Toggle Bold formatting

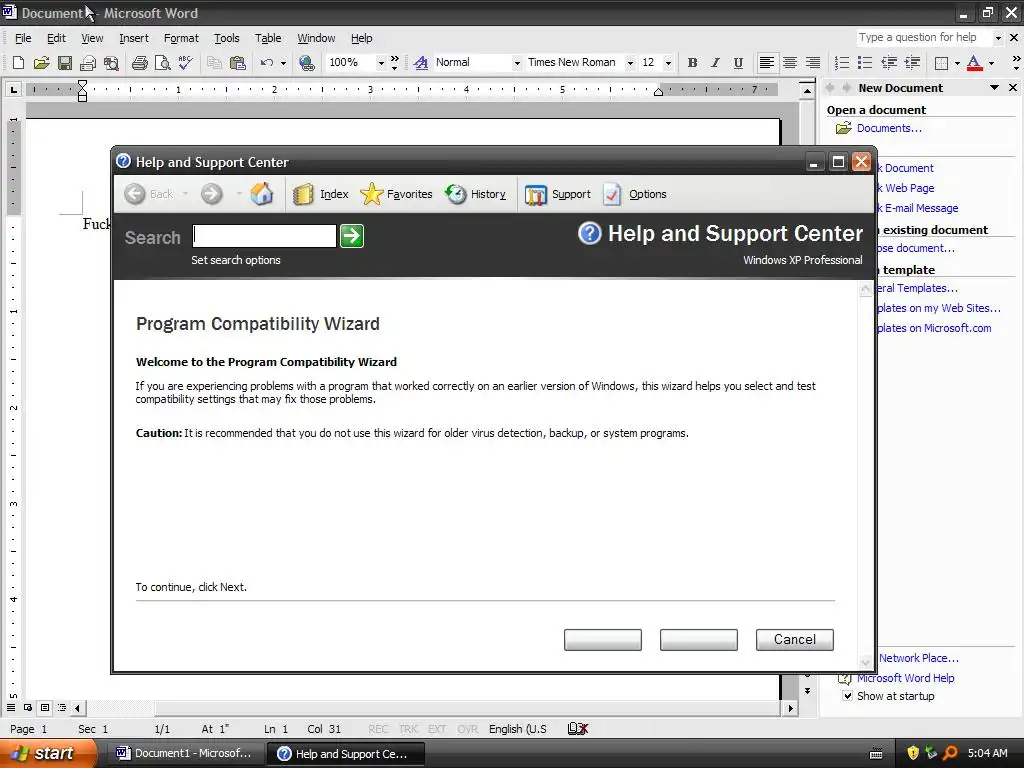tap(692, 63)
